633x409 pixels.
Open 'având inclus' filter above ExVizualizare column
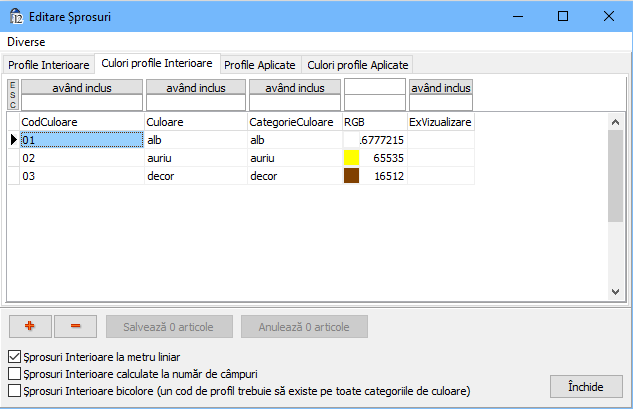[x=440, y=88]
